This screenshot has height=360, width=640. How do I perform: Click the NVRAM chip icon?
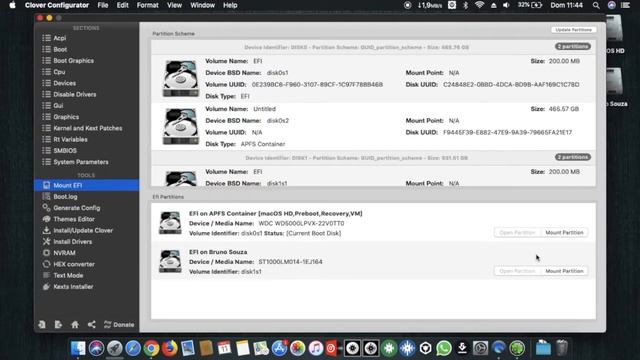(x=47, y=253)
